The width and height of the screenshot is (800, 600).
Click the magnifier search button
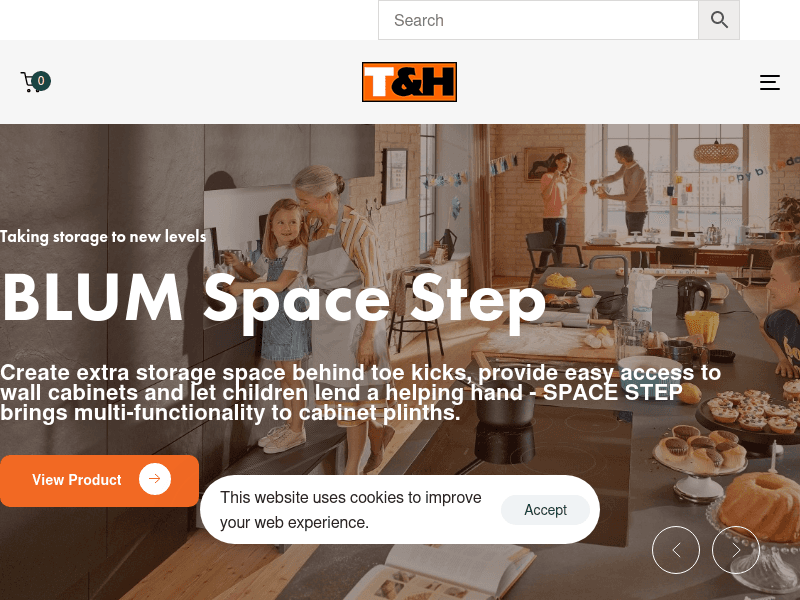tap(719, 20)
